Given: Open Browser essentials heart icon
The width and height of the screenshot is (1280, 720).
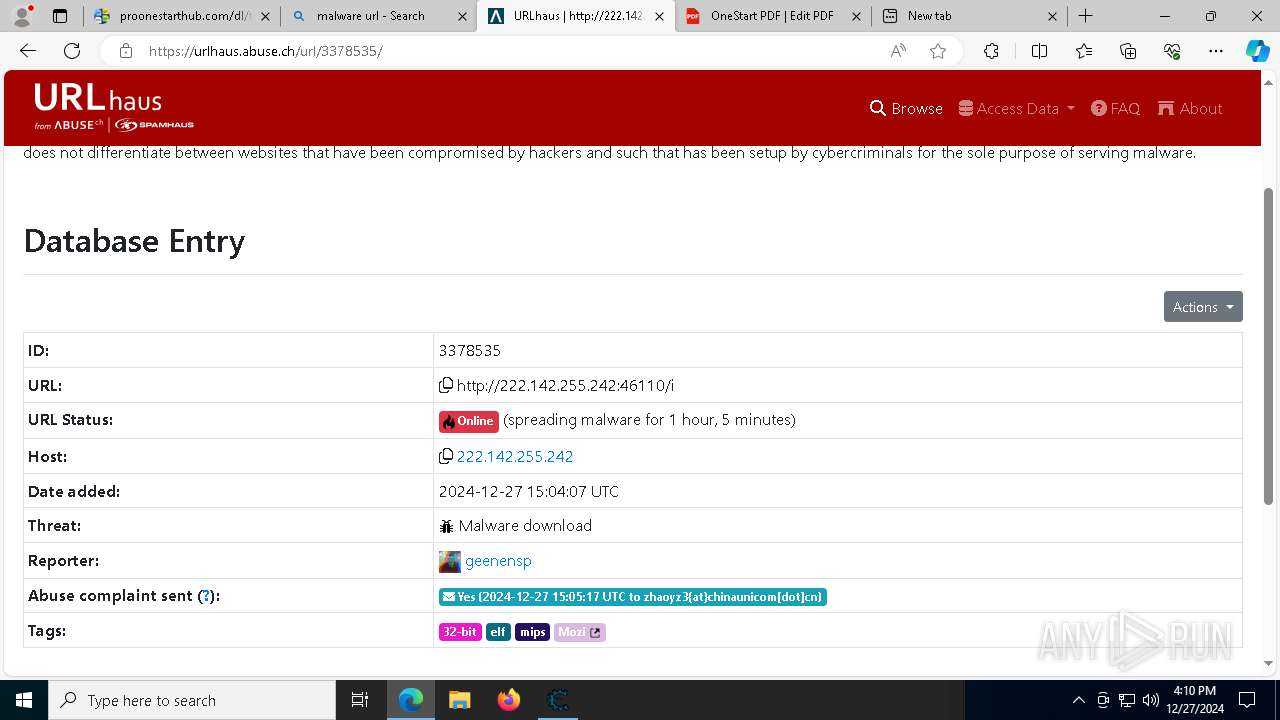Looking at the screenshot, I should coord(1172,51).
